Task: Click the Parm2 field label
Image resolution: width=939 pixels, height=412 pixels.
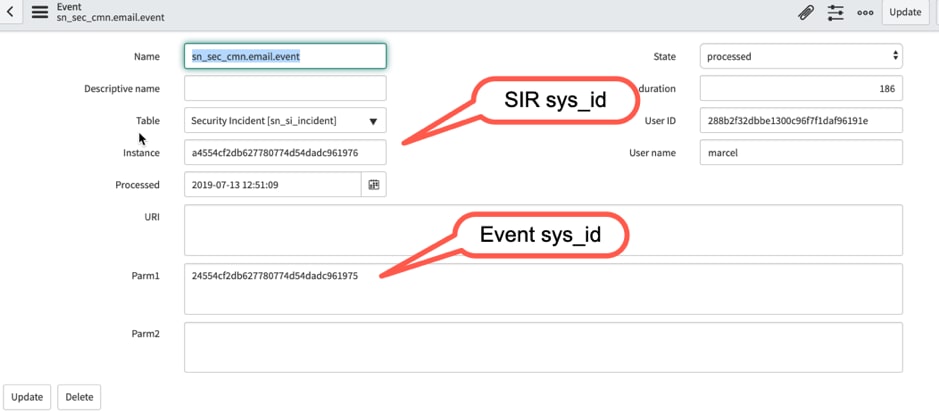Action: point(146,334)
